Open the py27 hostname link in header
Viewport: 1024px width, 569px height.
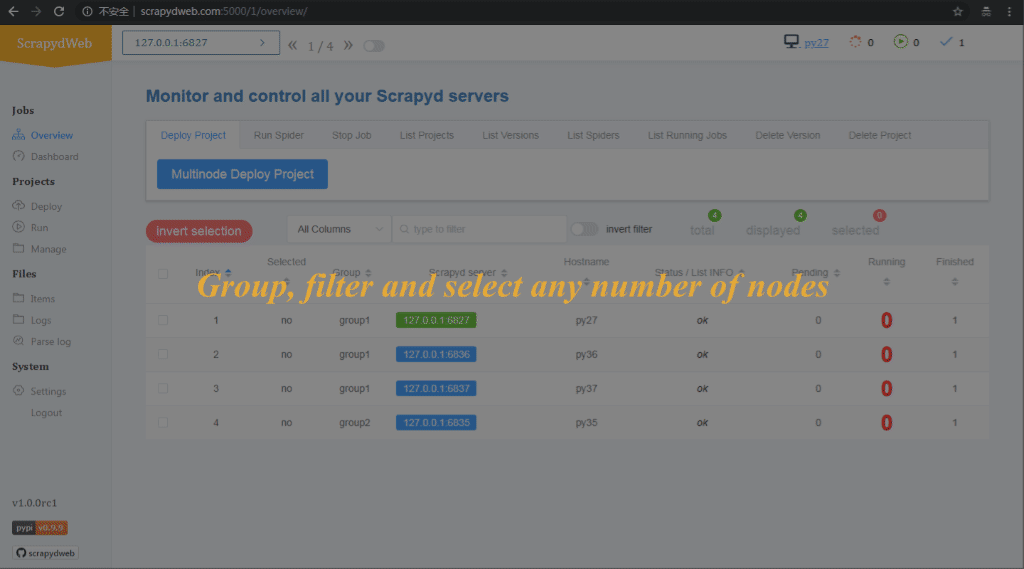[816, 42]
